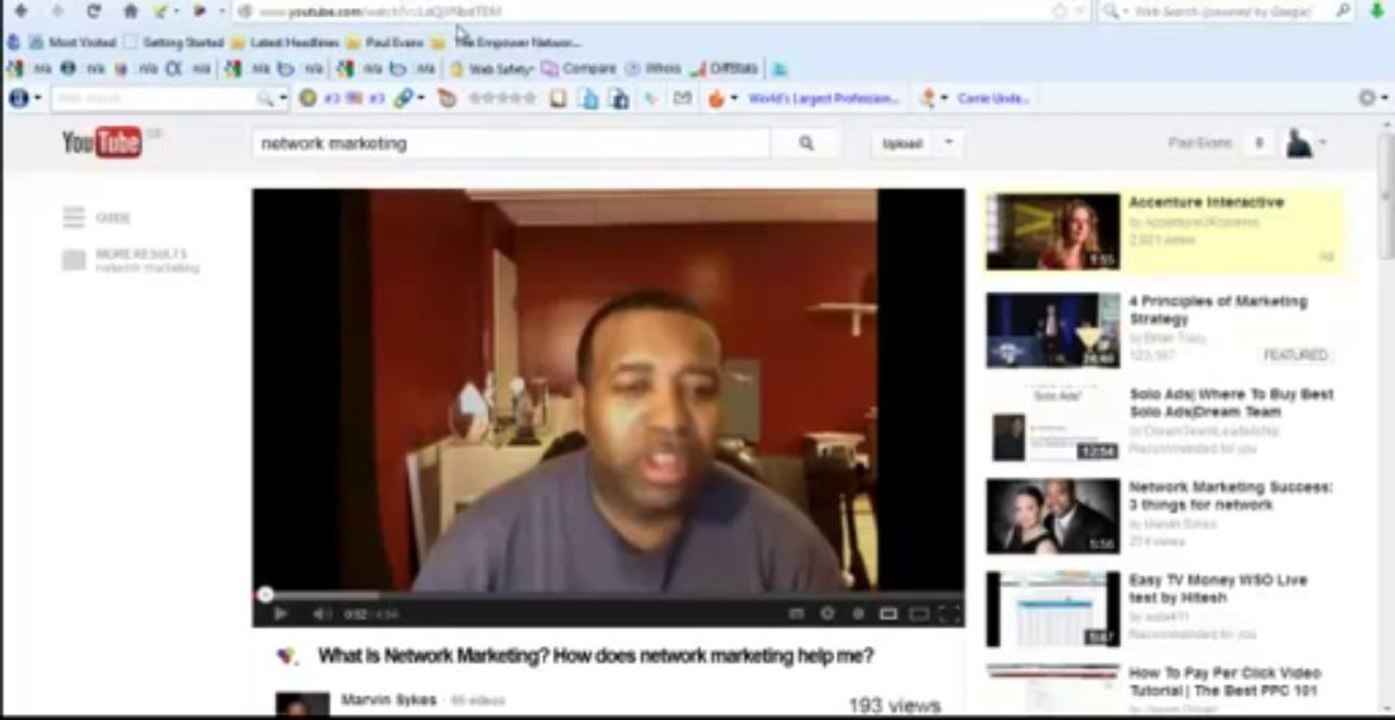This screenshot has height=720, width=1395.
Task: Open Easy TV Money WSO Live thumbnail
Action: click(1053, 609)
